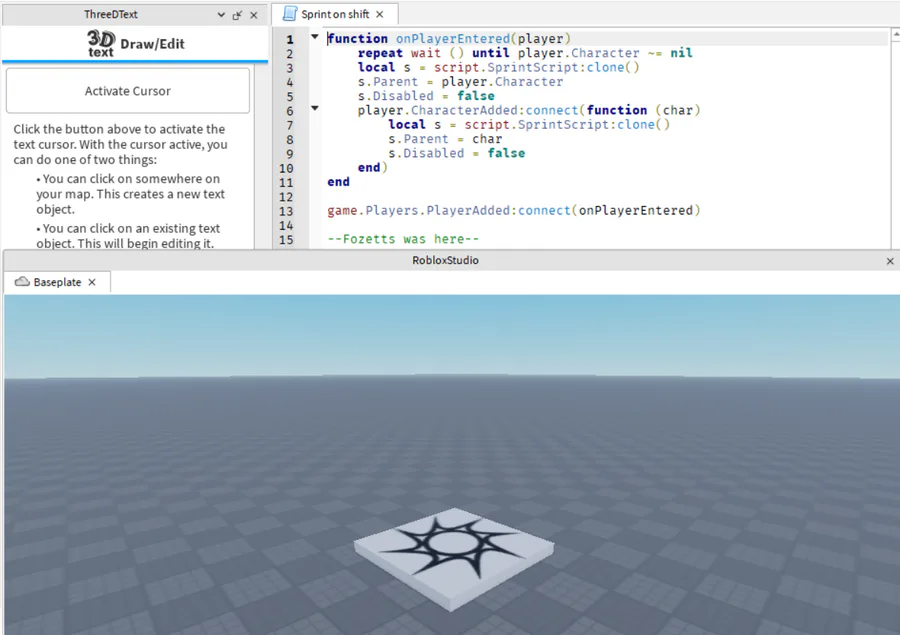This screenshot has height=635, width=900.
Task: Close the Baseplate tab
Action: [92, 282]
